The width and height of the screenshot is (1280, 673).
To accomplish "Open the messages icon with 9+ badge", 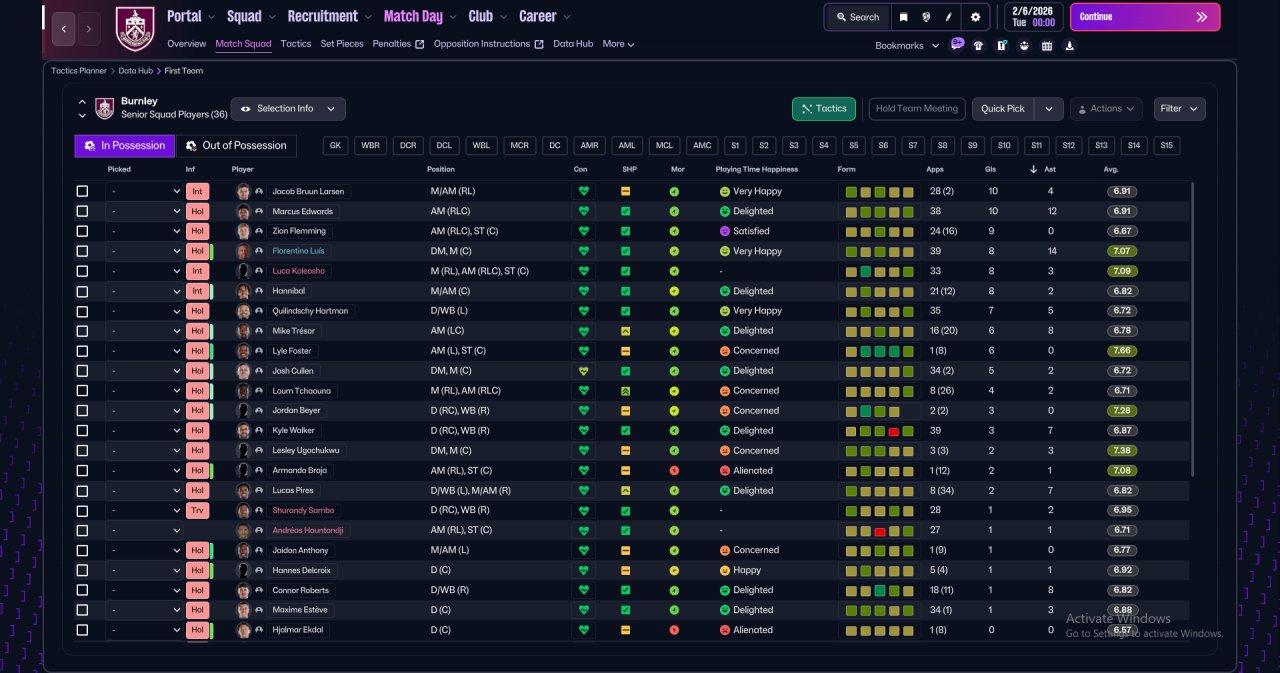I will coord(957,44).
